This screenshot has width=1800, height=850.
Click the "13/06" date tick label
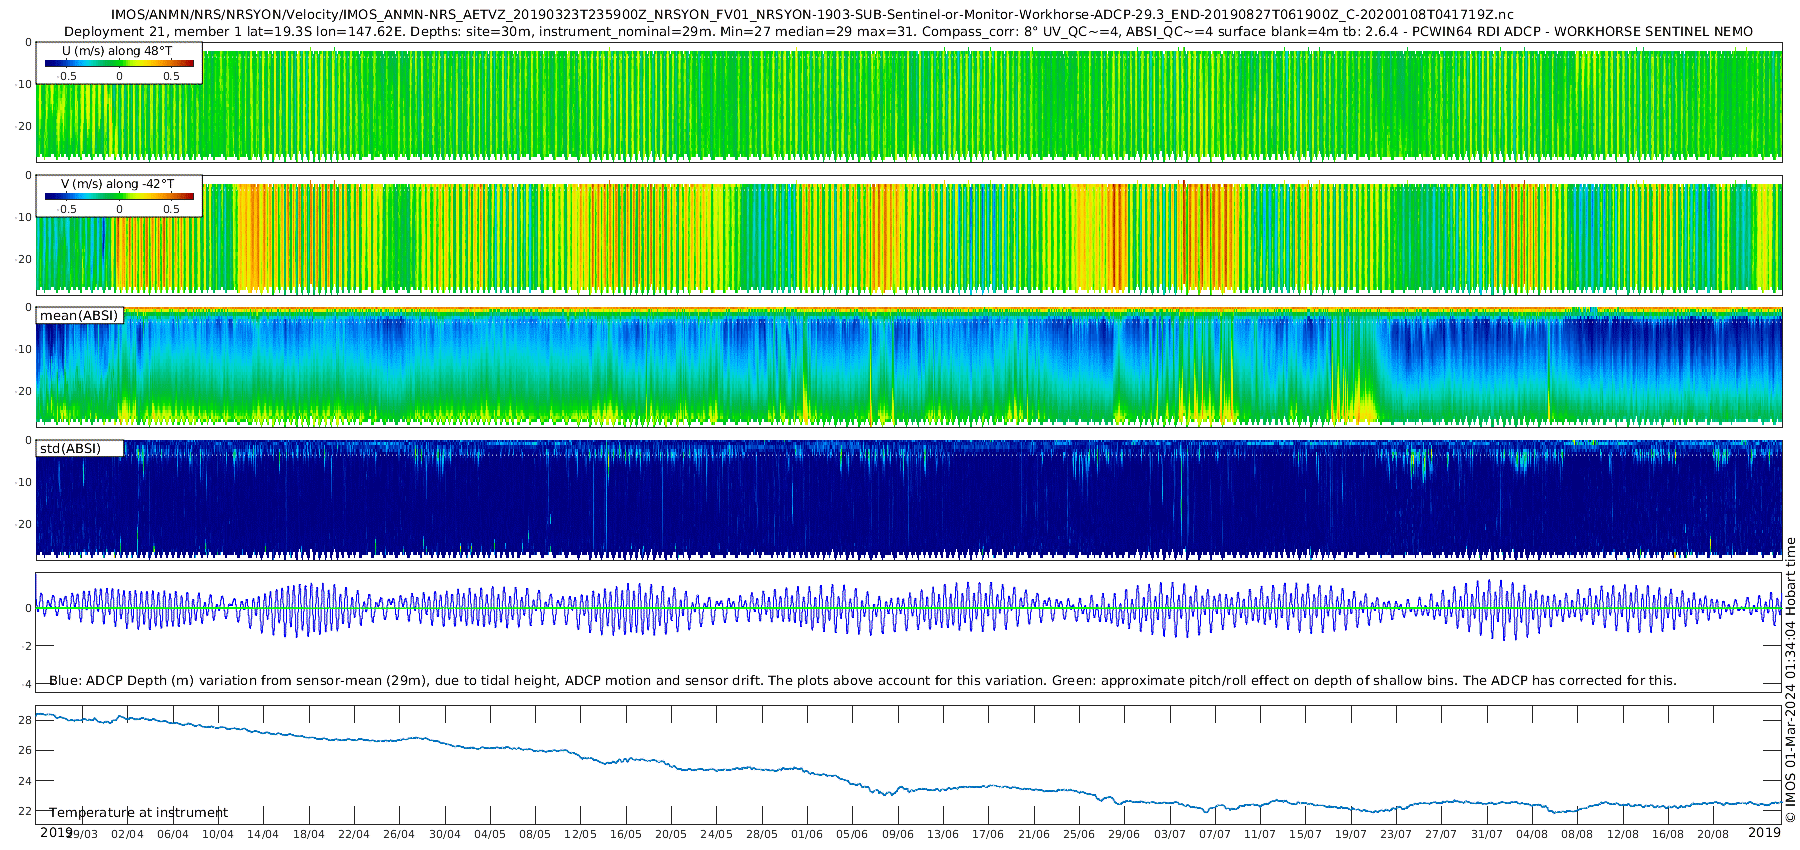(x=943, y=834)
